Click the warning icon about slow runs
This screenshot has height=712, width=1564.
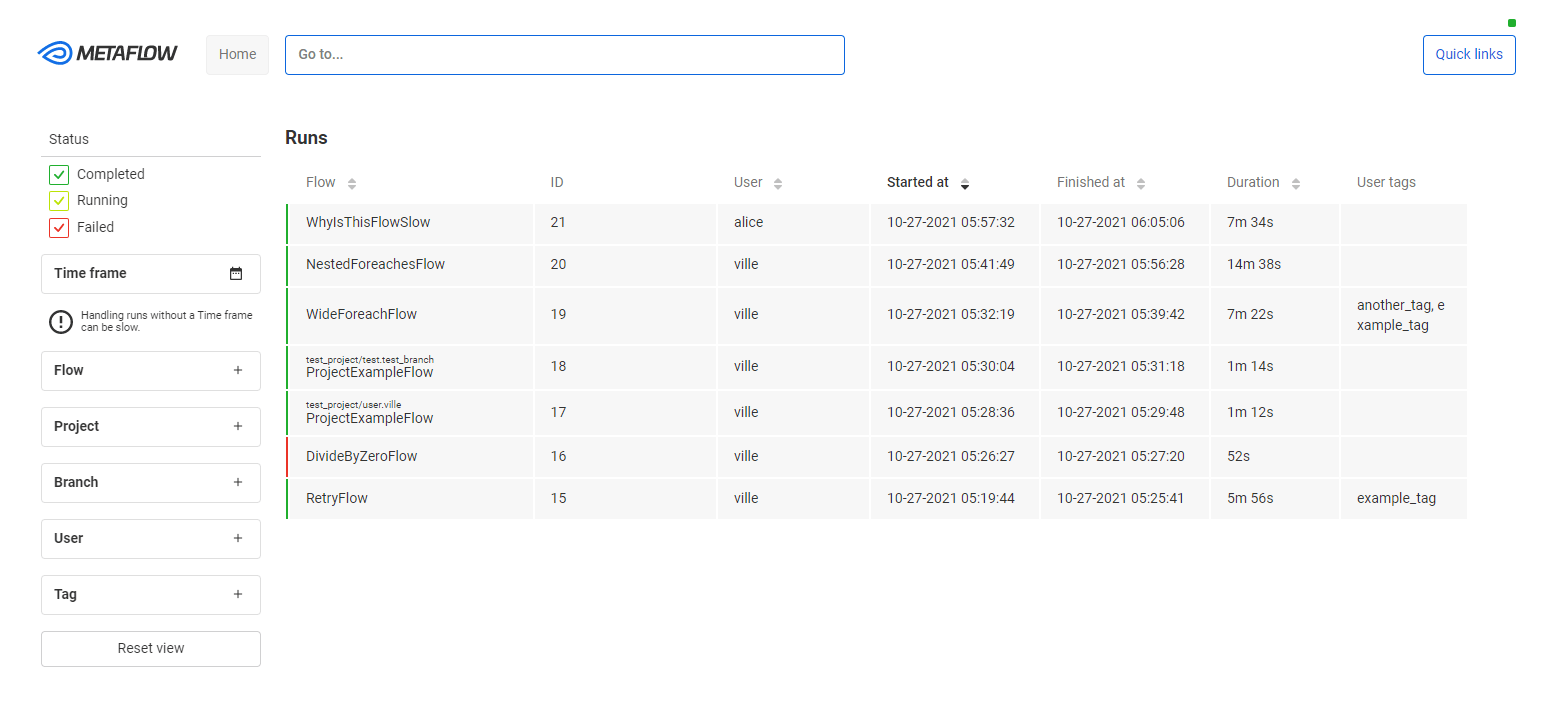click(x=61, y=321)
